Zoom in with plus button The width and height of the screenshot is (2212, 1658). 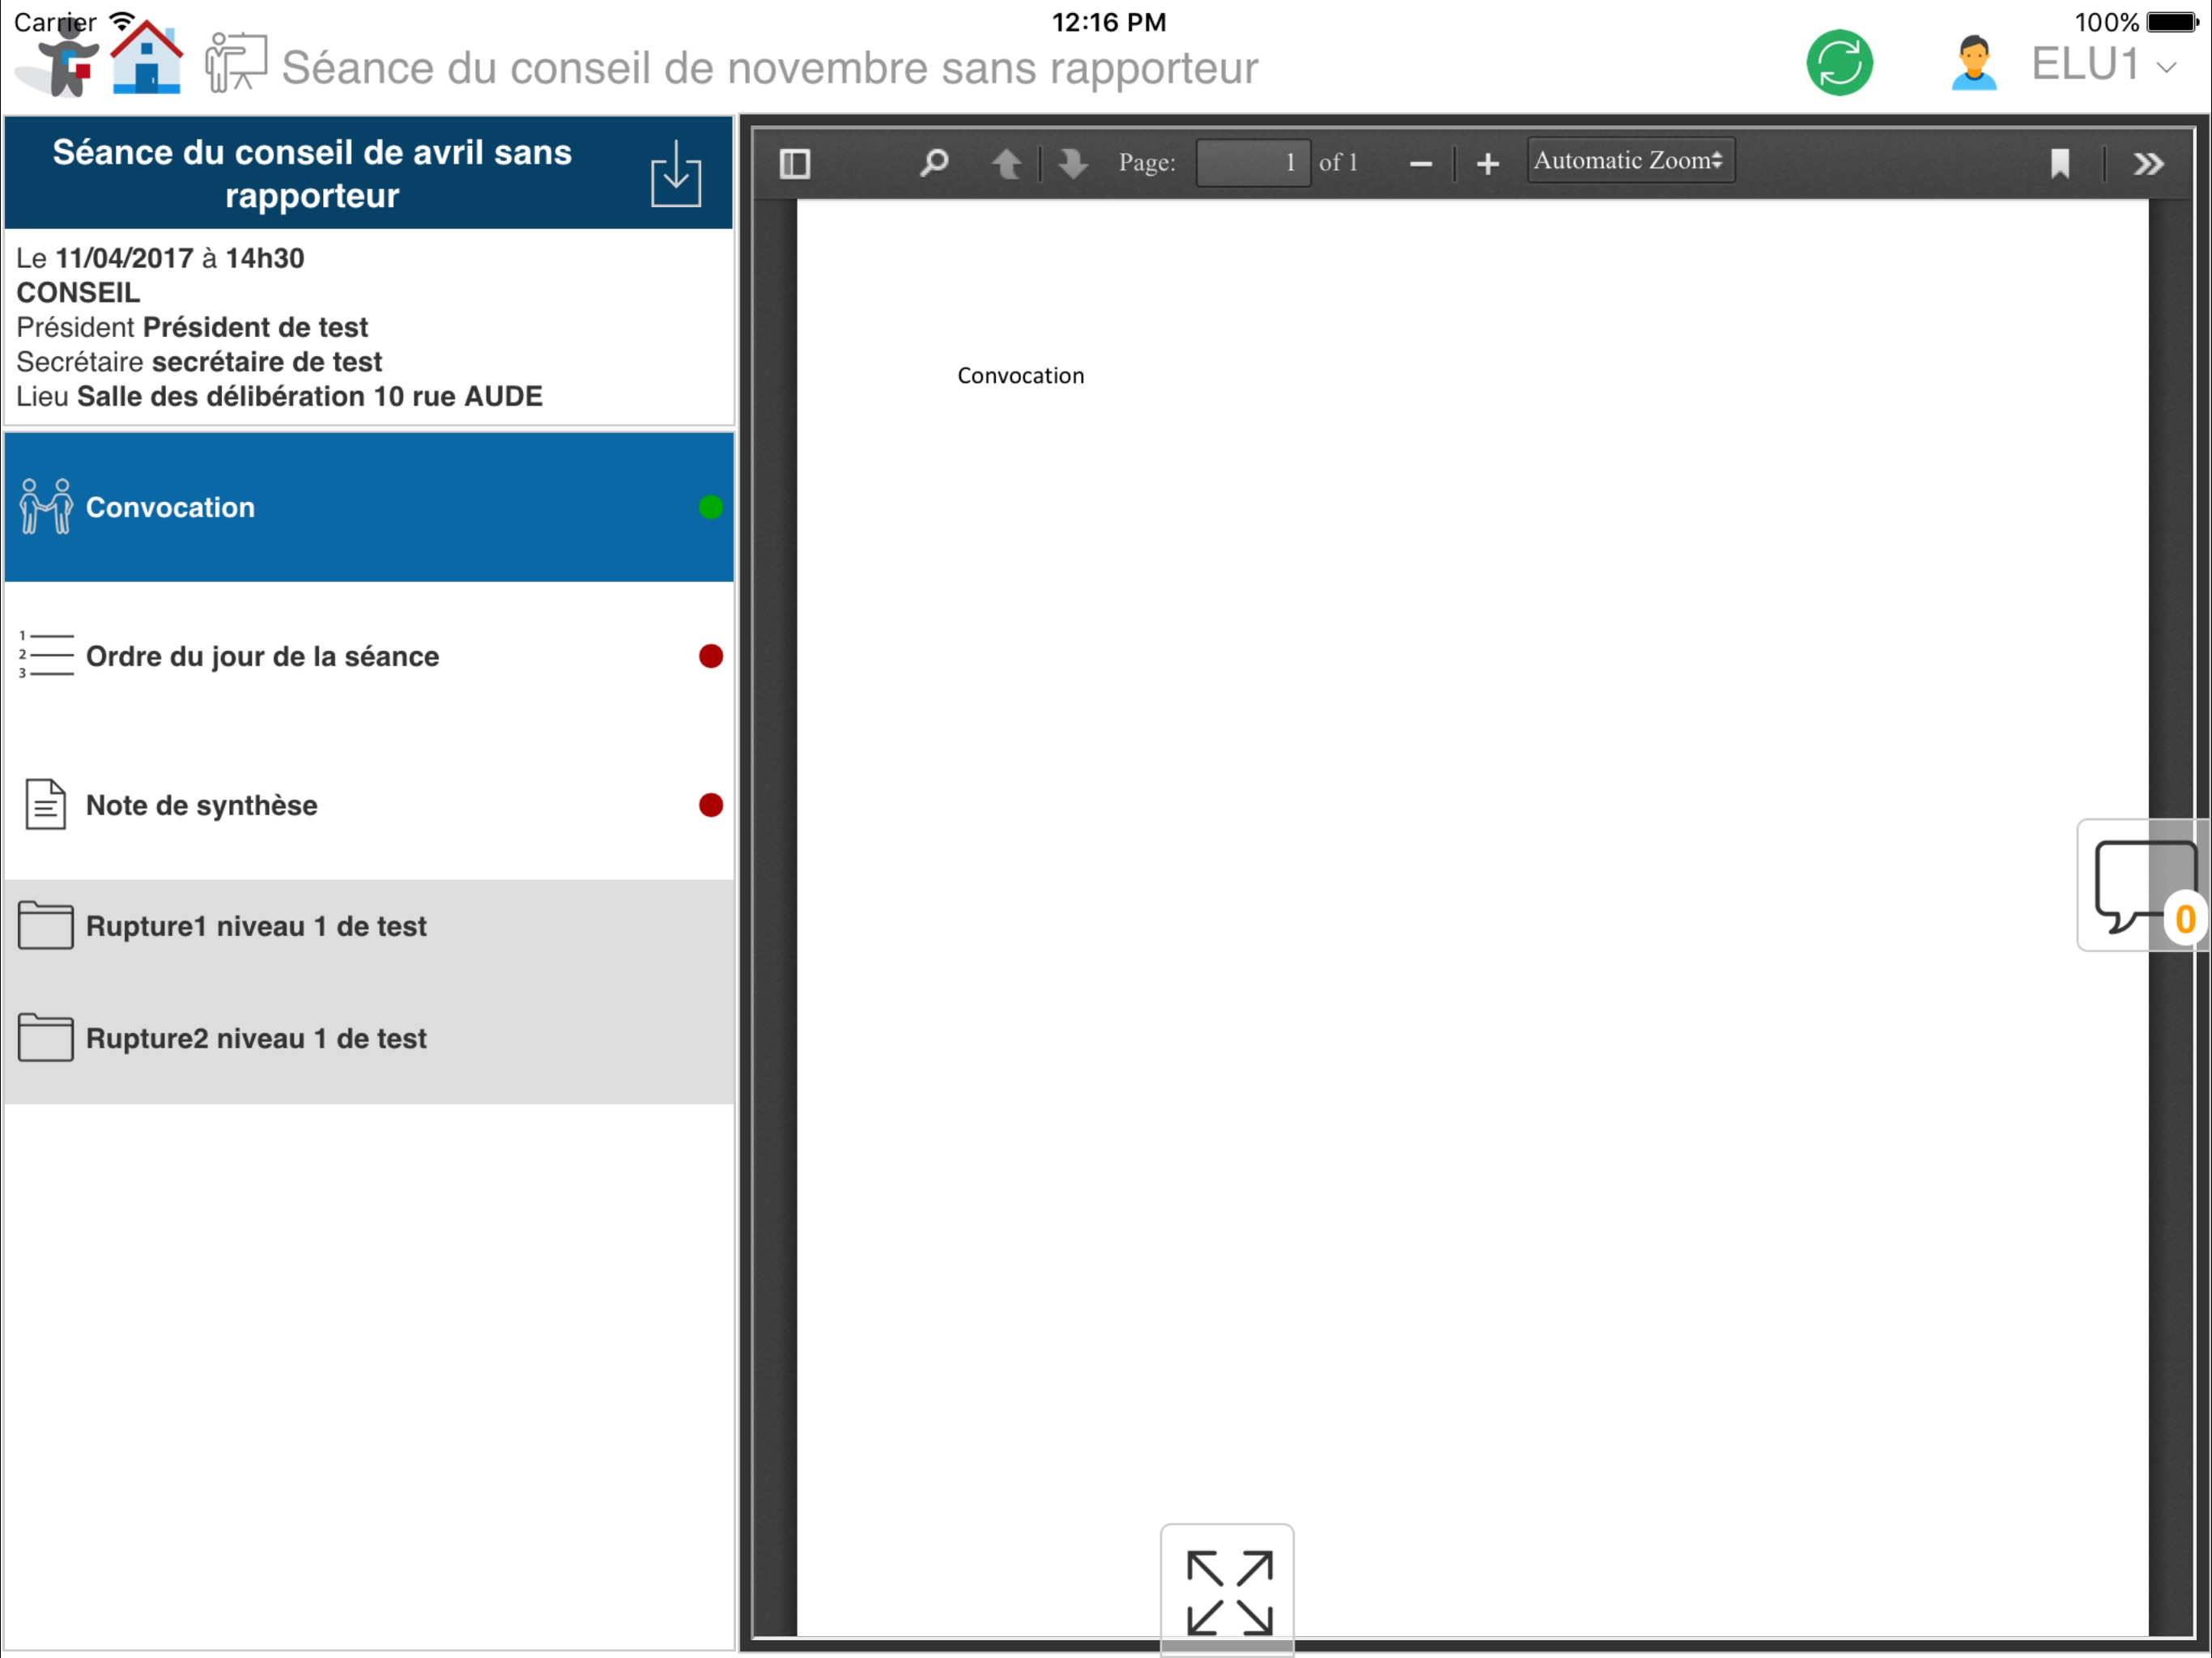point(1487,164)
